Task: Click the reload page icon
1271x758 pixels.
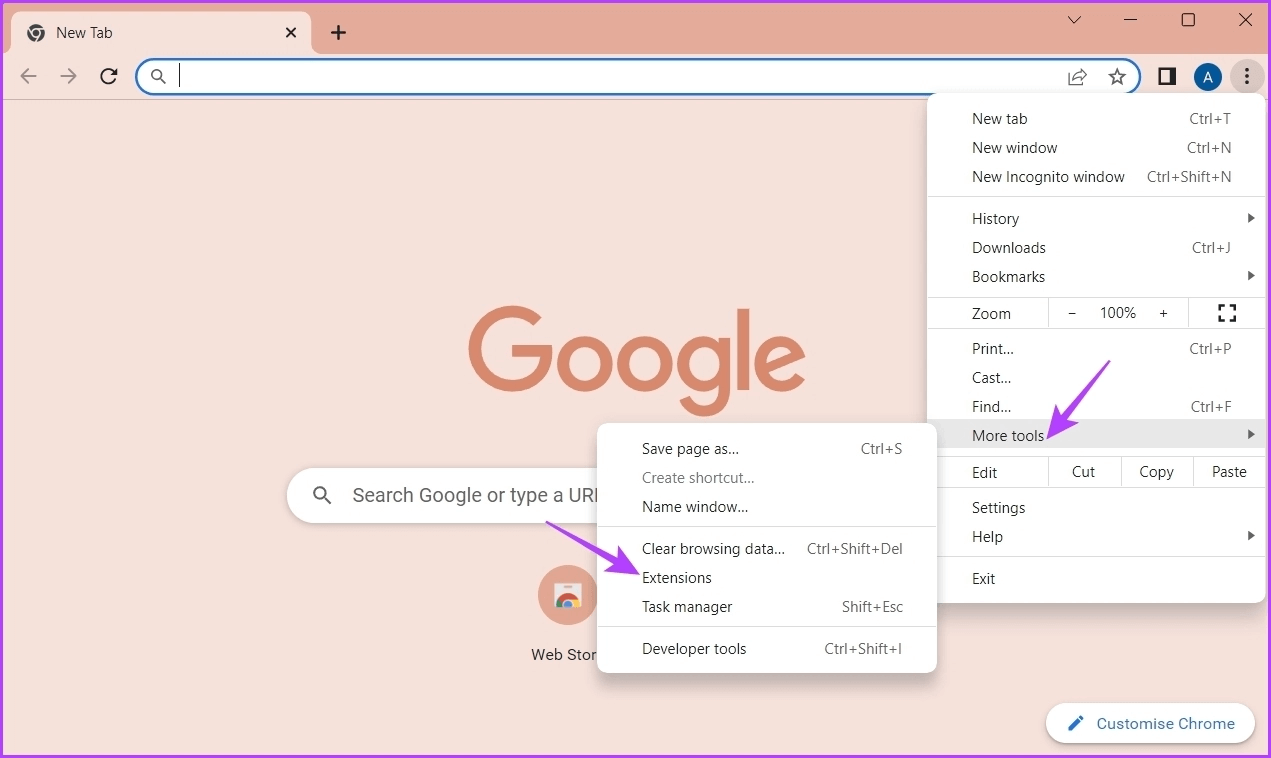Action: tap(109, 76)
